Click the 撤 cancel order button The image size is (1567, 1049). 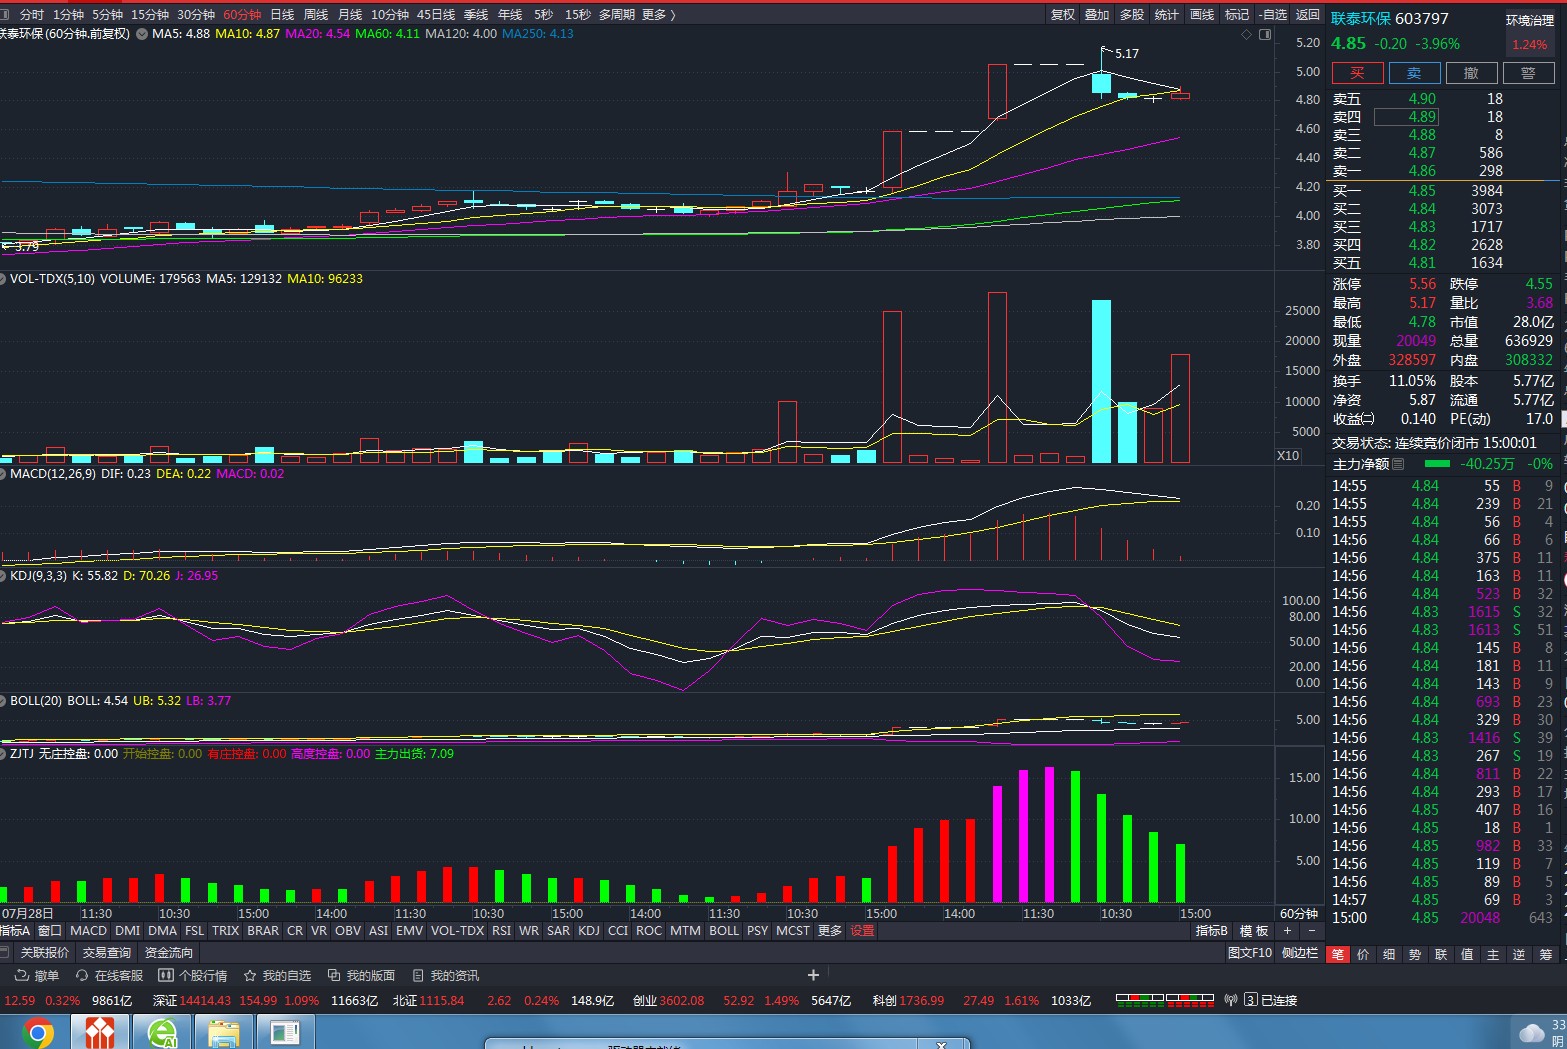pos(1471,73)
